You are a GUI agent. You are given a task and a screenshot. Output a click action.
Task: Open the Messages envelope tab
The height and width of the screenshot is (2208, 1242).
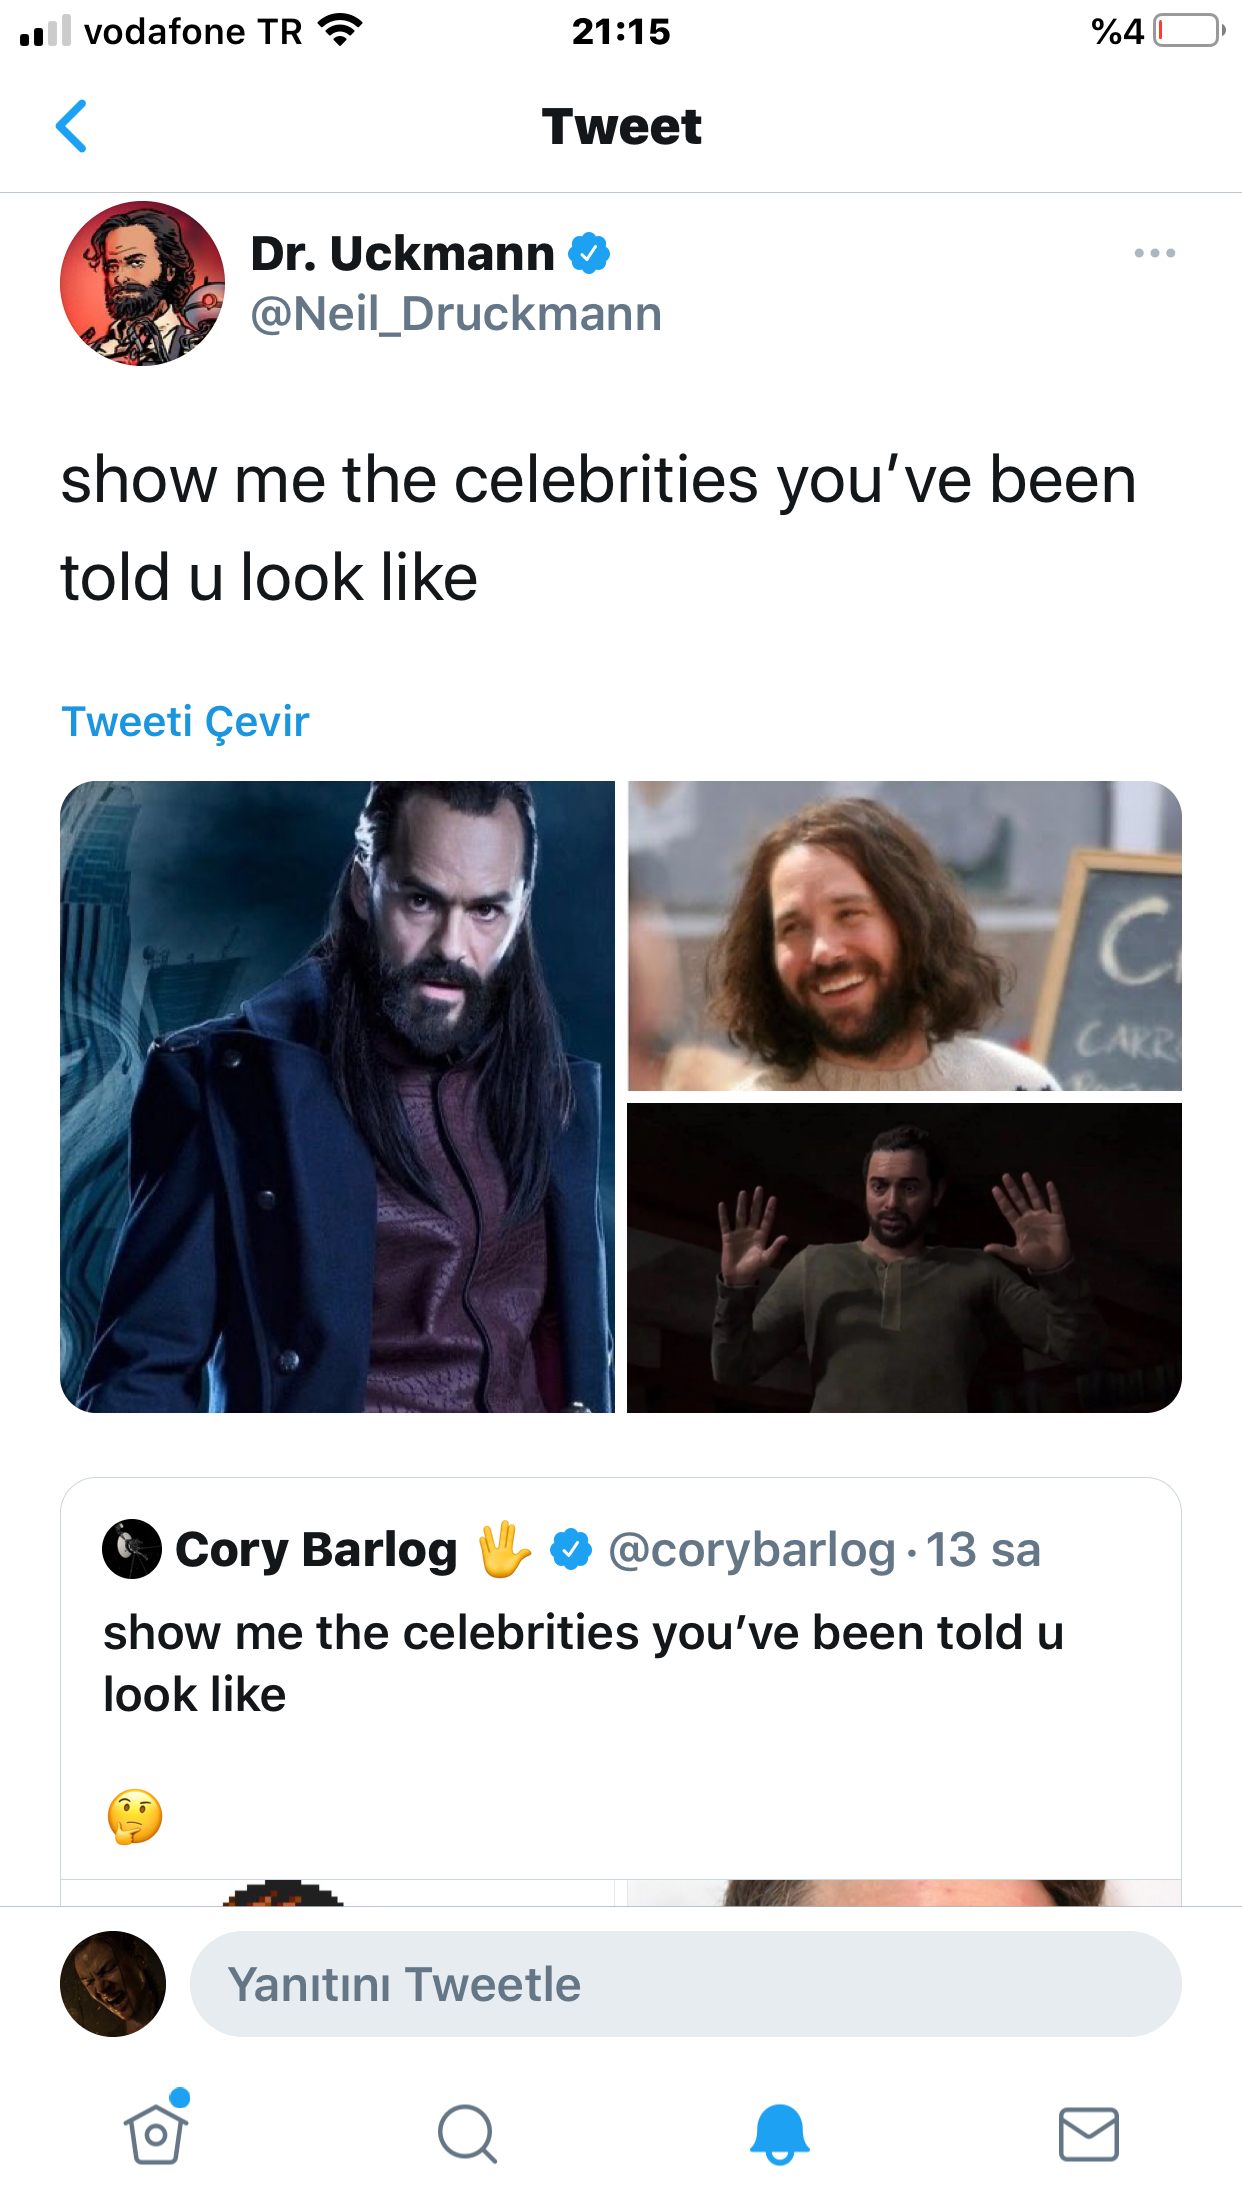pos(1089,2134)
